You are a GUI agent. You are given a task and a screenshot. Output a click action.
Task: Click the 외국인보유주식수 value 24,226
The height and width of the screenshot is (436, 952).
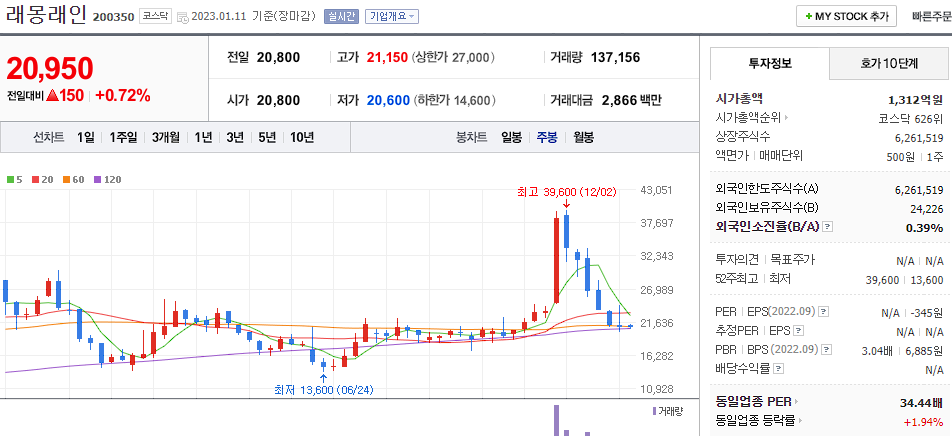926,209
